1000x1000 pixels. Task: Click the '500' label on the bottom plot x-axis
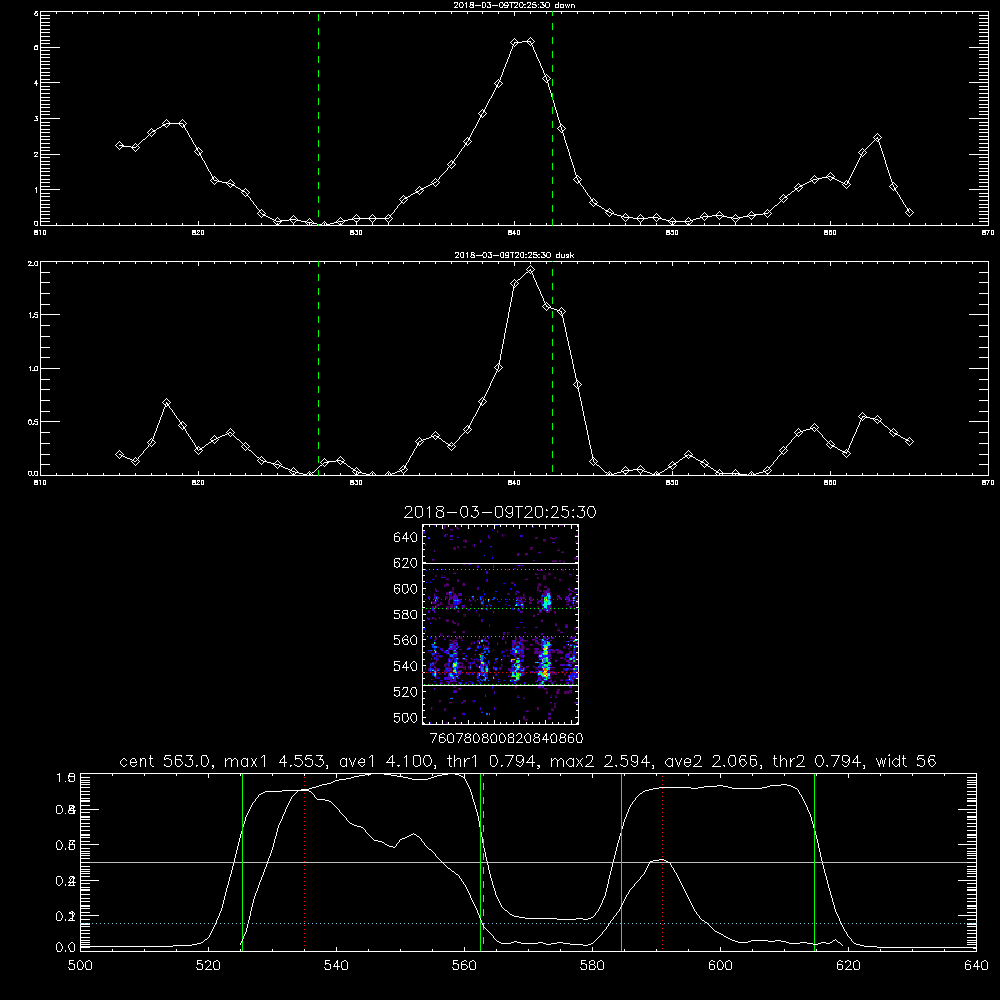coord(80,966)
